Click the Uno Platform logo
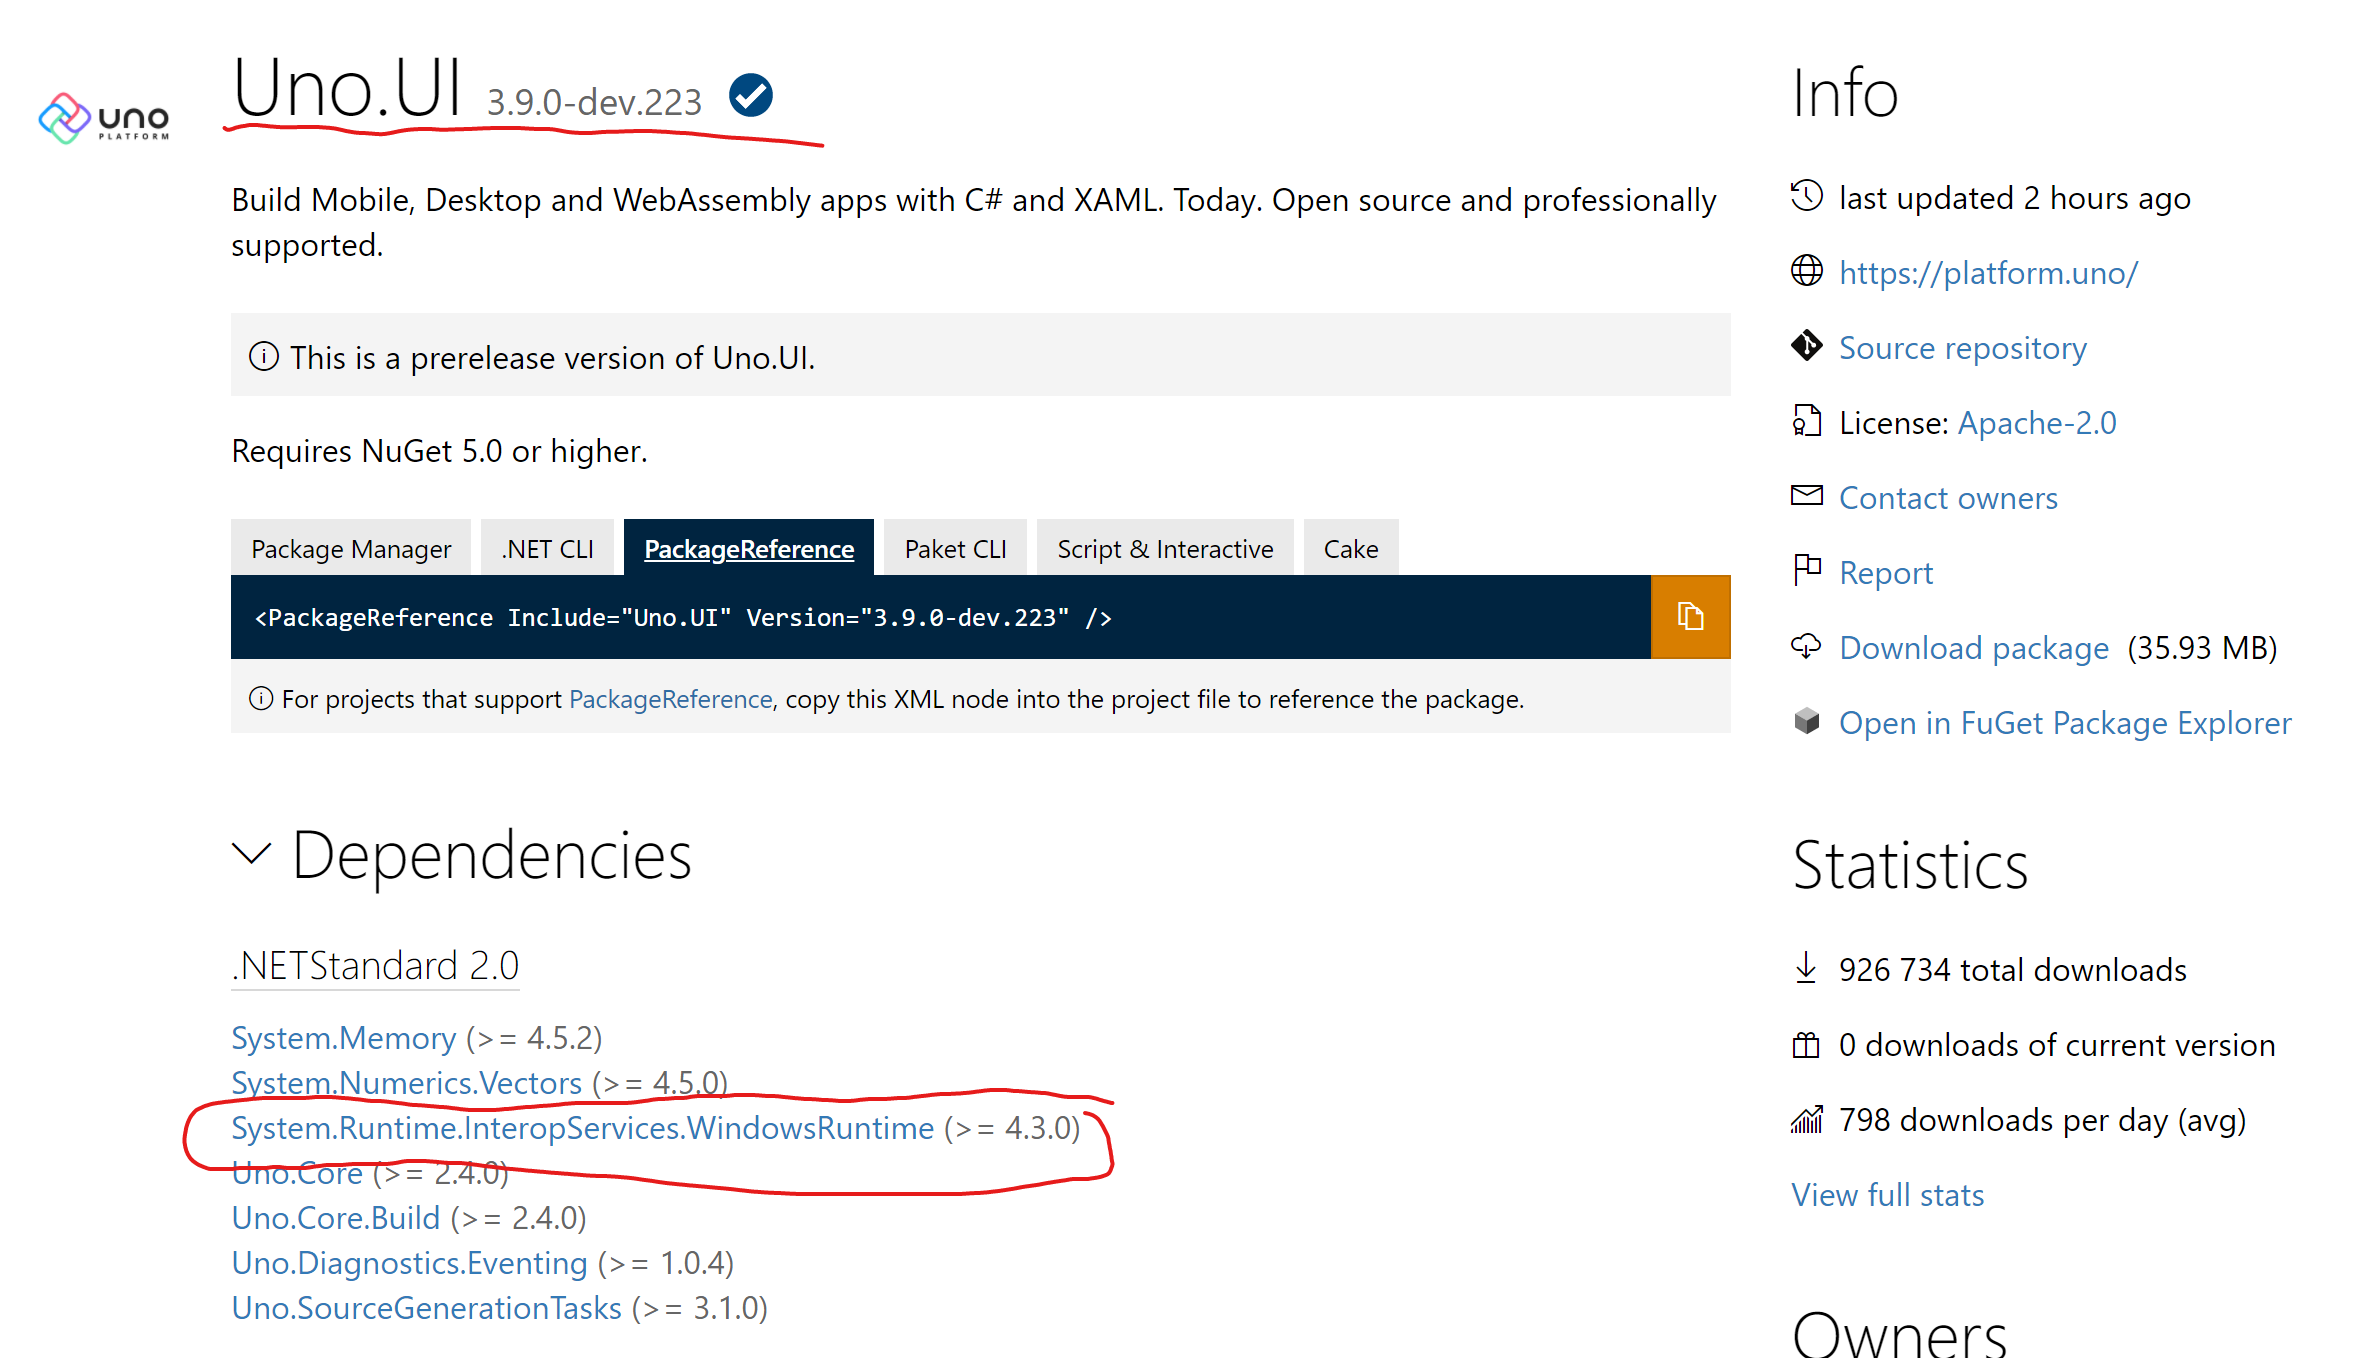The height and width of the screenshot is (1358, 2379). click(x=104, y=119)
